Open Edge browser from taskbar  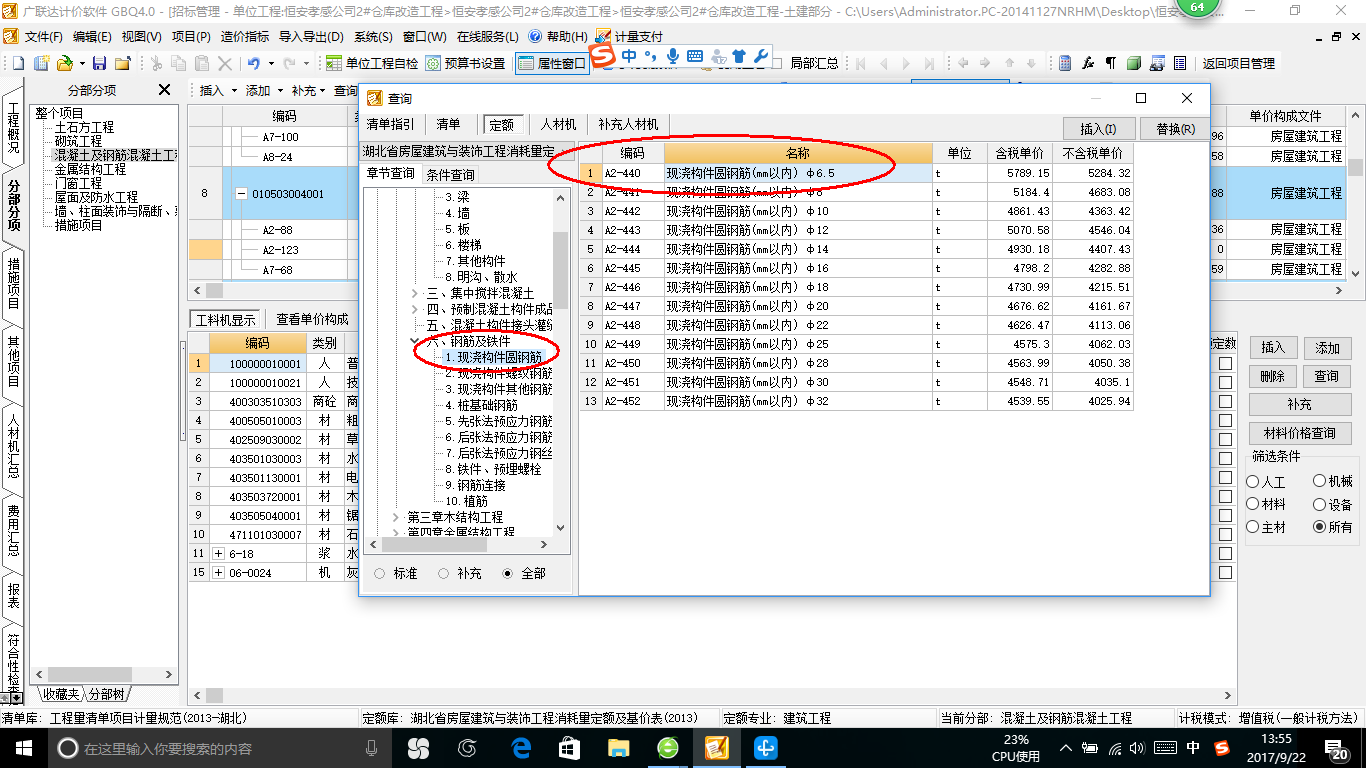(521, 748)
